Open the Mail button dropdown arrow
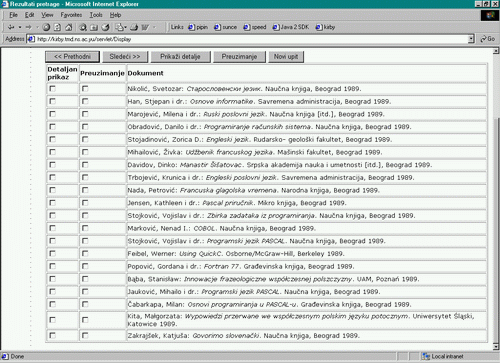 [125, 27]
